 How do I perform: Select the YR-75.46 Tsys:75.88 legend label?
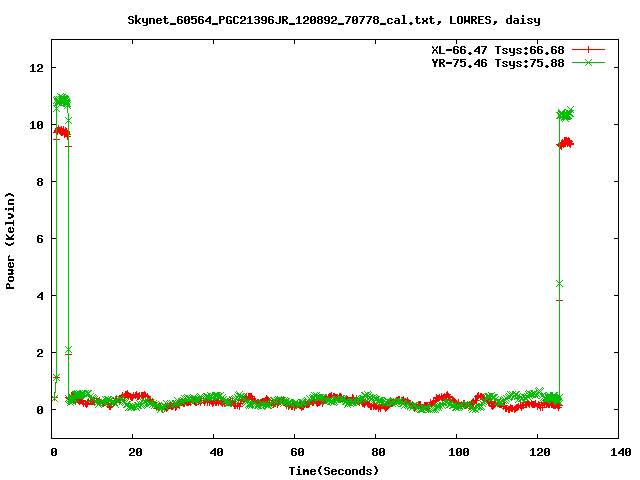[498, 63]
